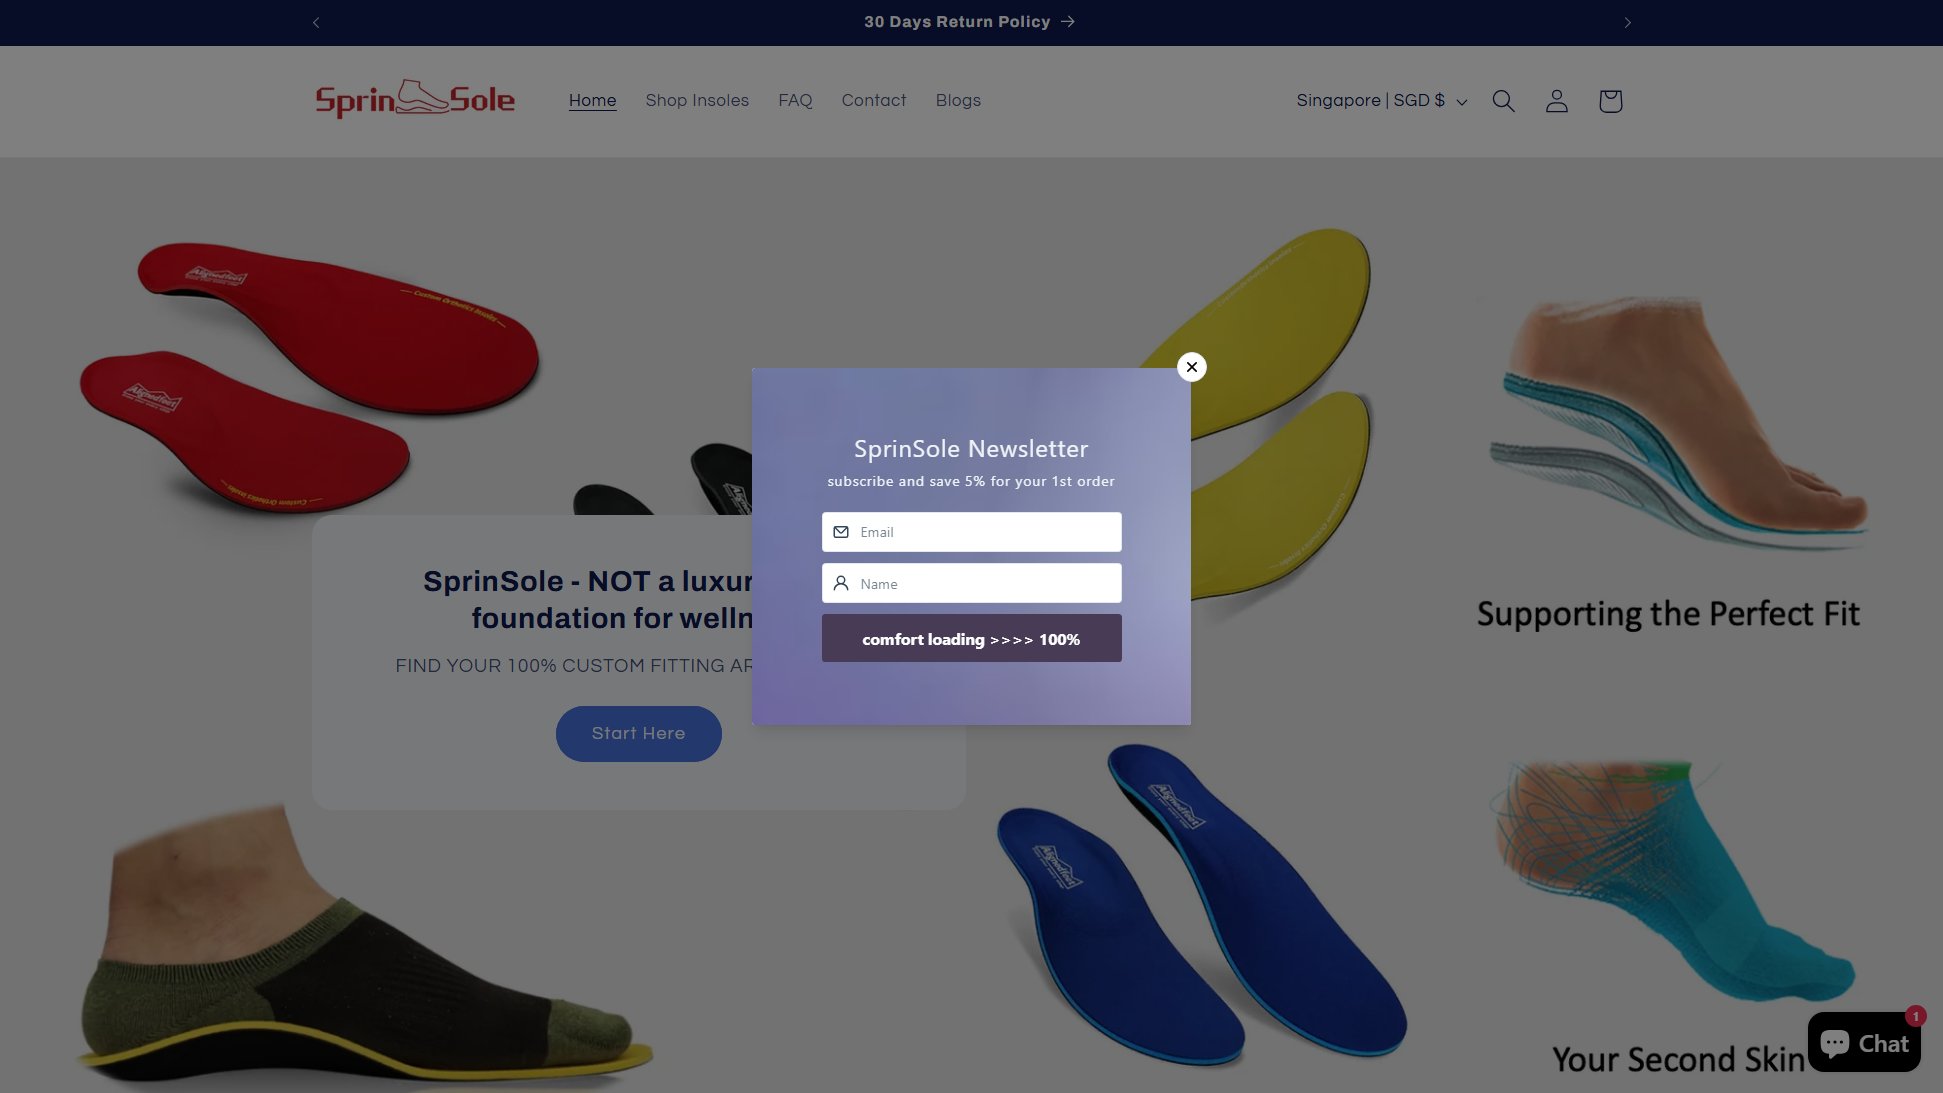Click the envelope icon in Email field
1943x1093 pixels.
841,532
